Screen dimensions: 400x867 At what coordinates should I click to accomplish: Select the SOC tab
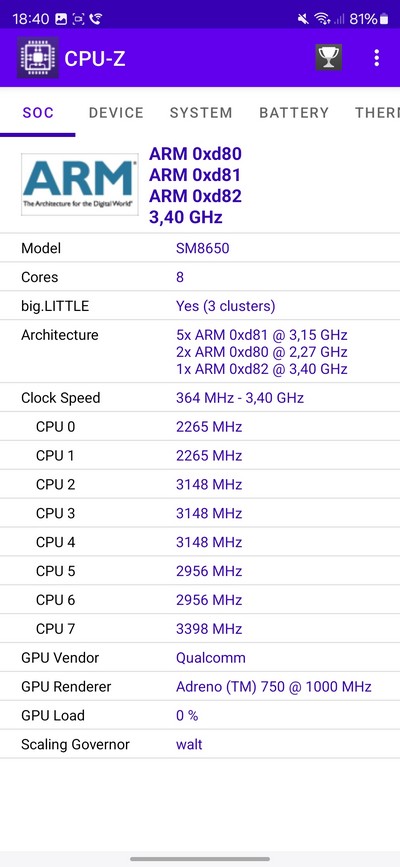coord(38,113)
